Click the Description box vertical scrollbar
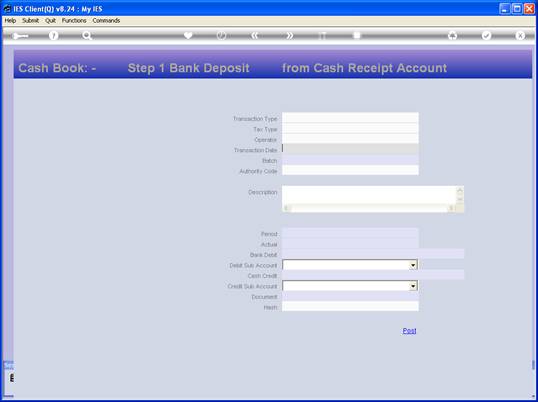538x402 pixels. pos(460,195)
